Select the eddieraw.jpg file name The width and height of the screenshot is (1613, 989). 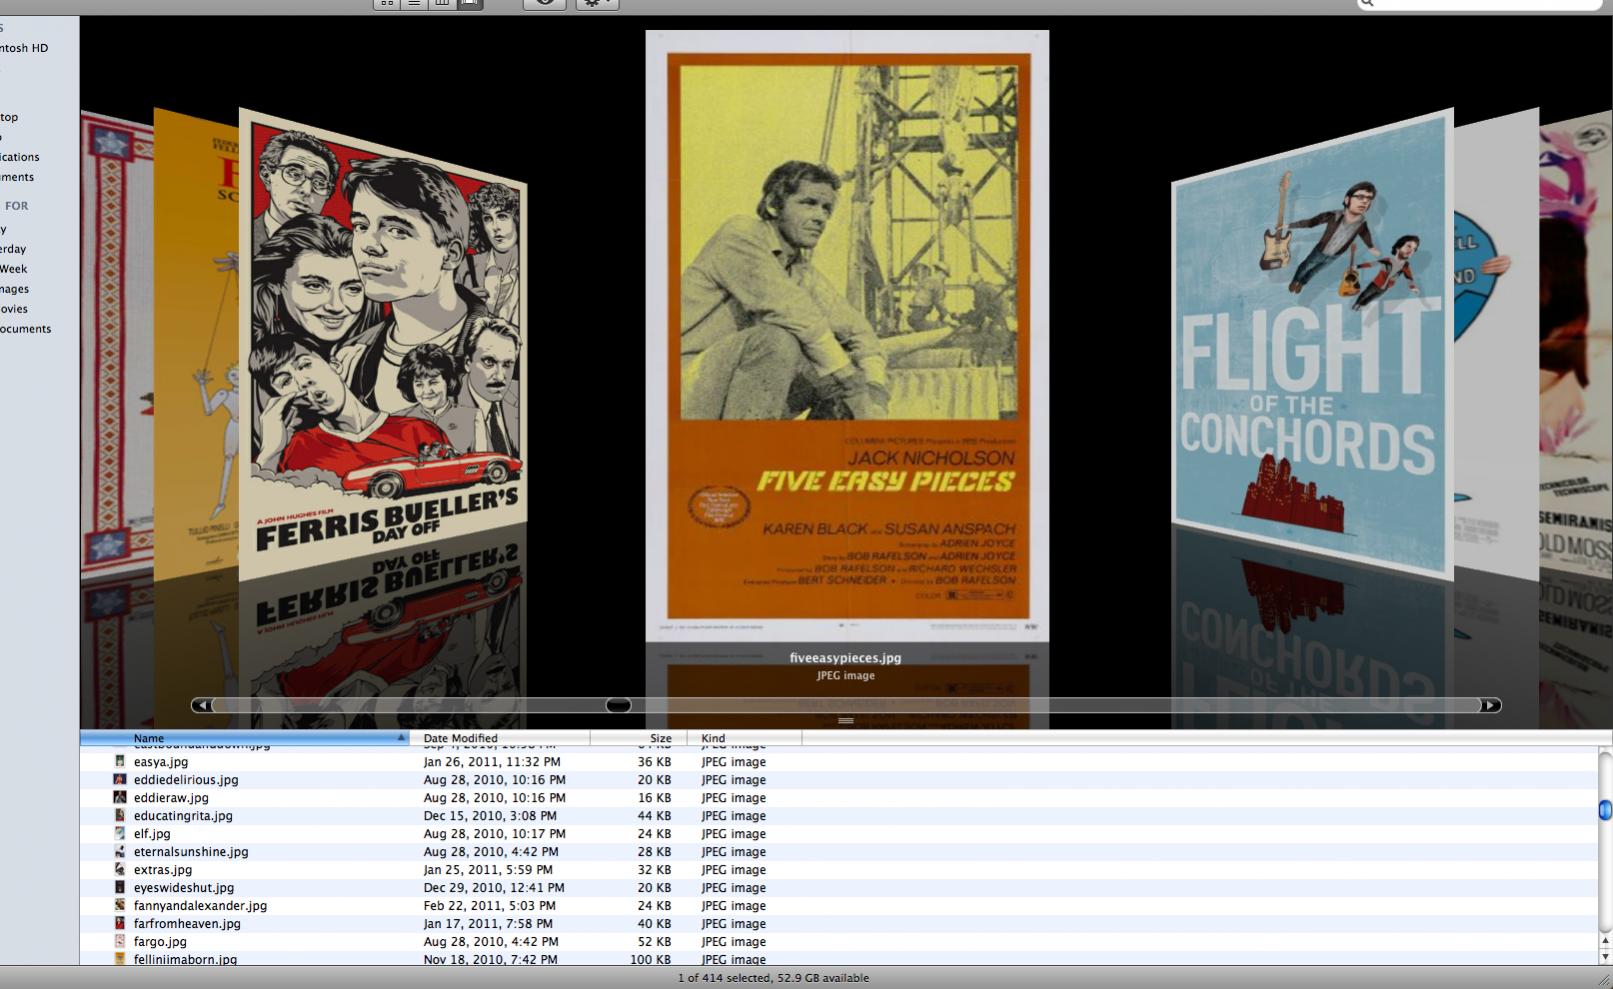click(171, 798)
